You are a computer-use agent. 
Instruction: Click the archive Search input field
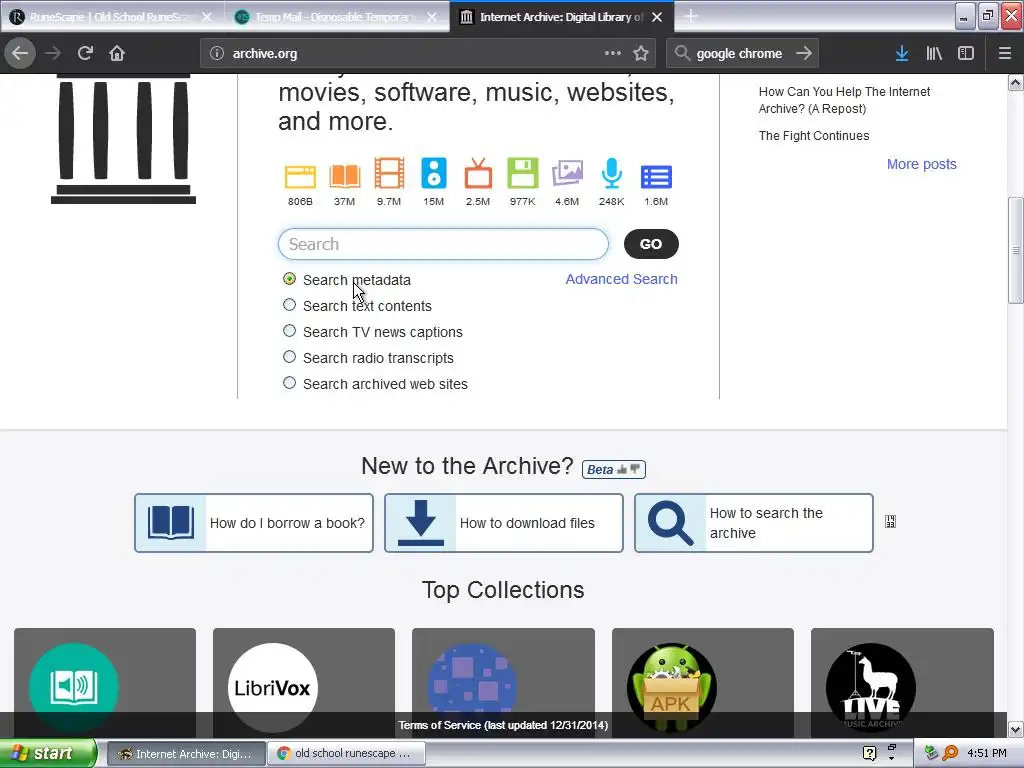click(443, 244)
